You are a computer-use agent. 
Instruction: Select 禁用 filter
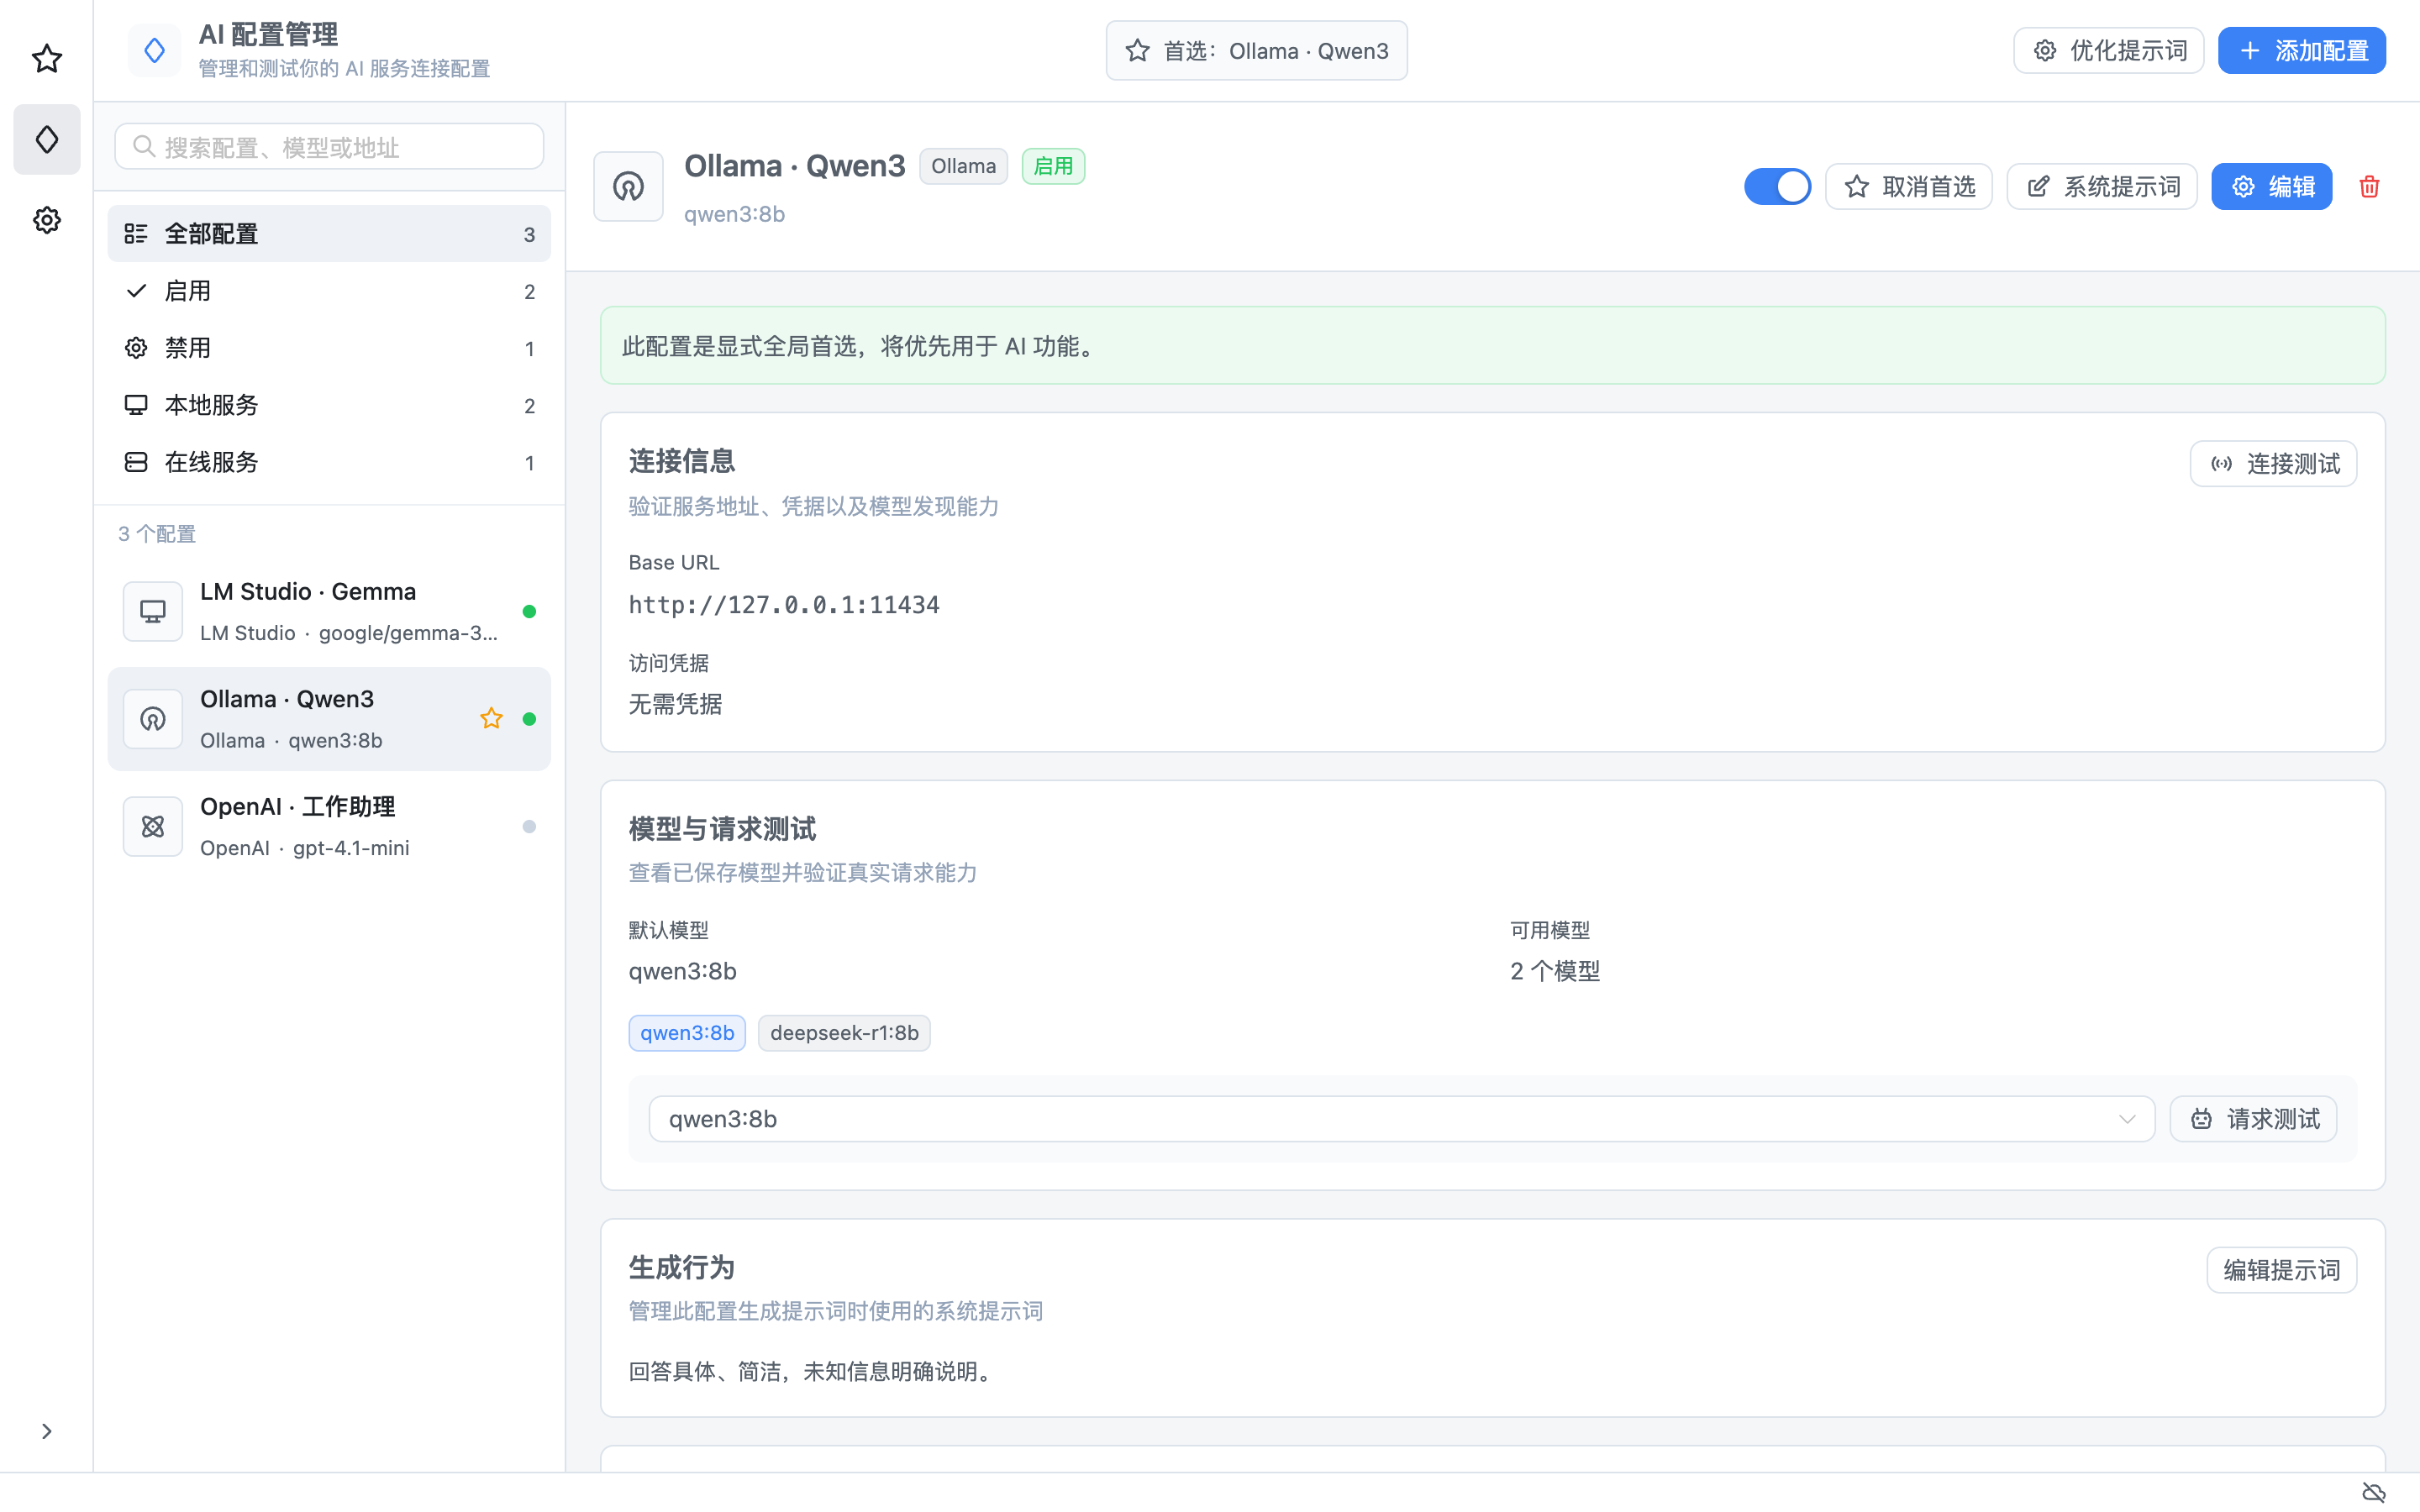[x=329, y=348]
